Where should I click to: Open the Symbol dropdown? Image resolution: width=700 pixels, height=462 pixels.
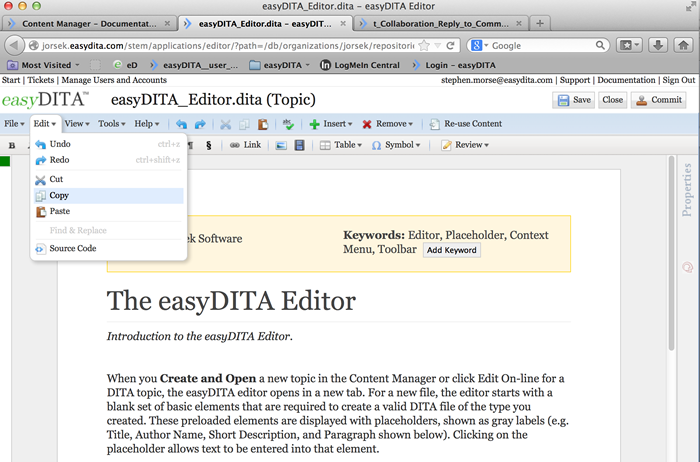[x=396, y=145]
